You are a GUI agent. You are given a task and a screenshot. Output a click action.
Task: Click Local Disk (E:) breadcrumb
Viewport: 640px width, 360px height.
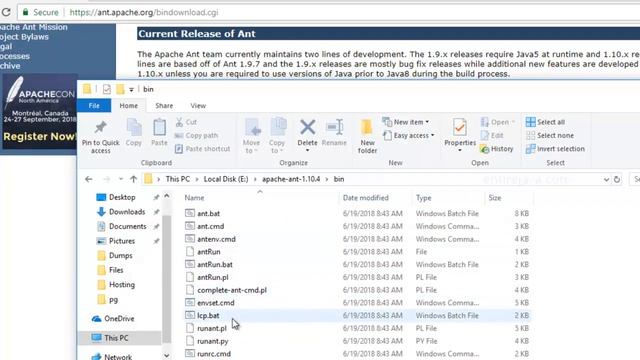pos(226,179)
